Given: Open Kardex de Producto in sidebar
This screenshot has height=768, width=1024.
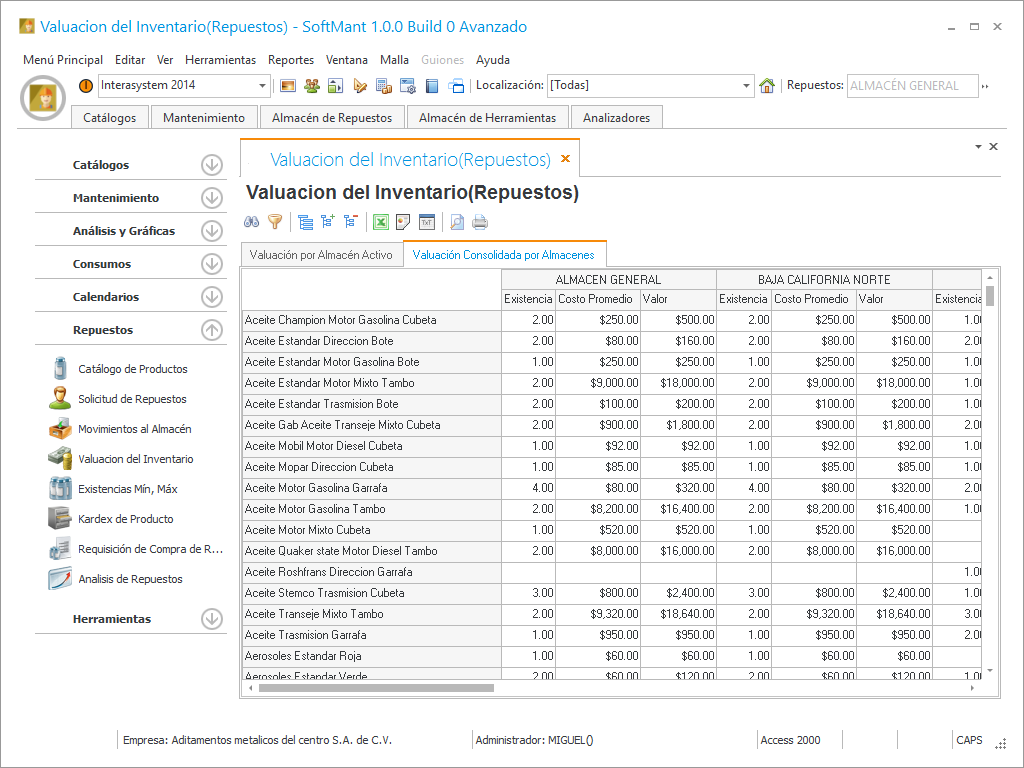Looking at the screenshot, I should pos(125,519).
